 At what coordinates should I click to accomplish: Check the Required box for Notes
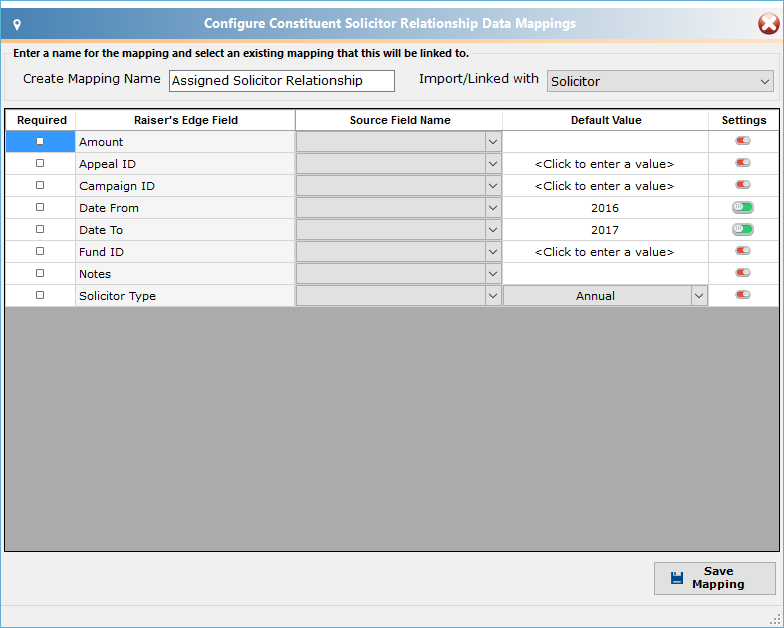(x=40, y=274)
